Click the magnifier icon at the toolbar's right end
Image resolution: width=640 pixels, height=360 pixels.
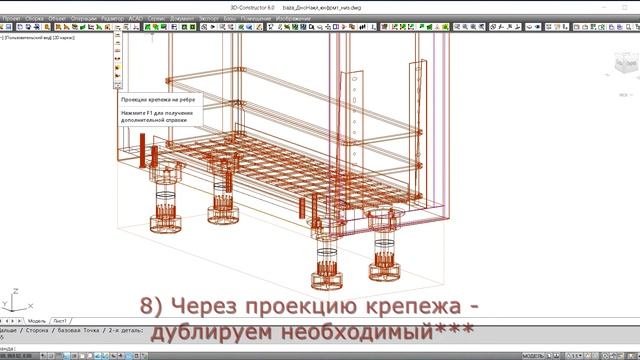pos(629,27)
